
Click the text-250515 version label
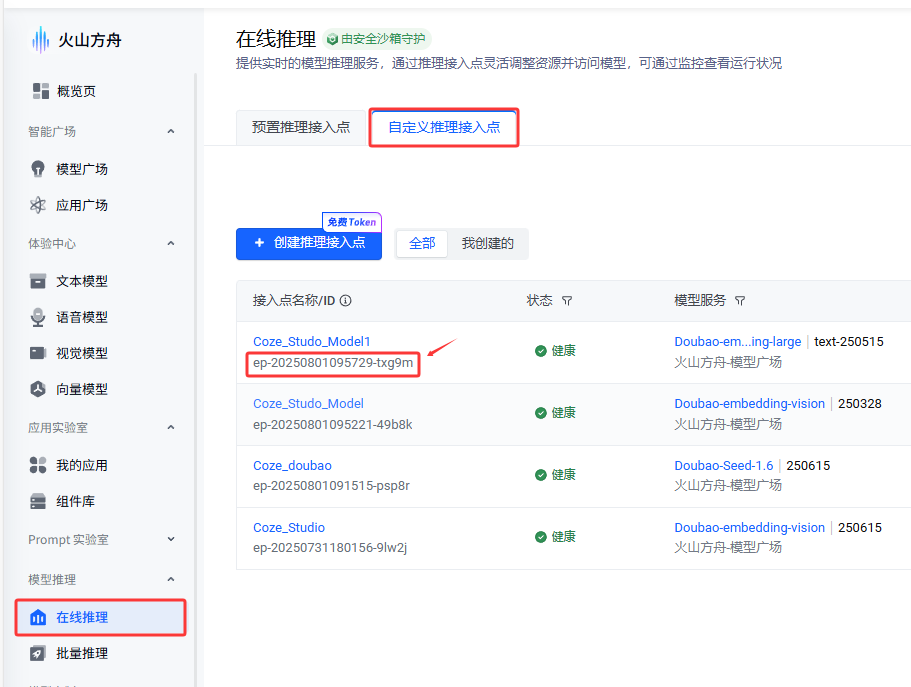[848, 342]
